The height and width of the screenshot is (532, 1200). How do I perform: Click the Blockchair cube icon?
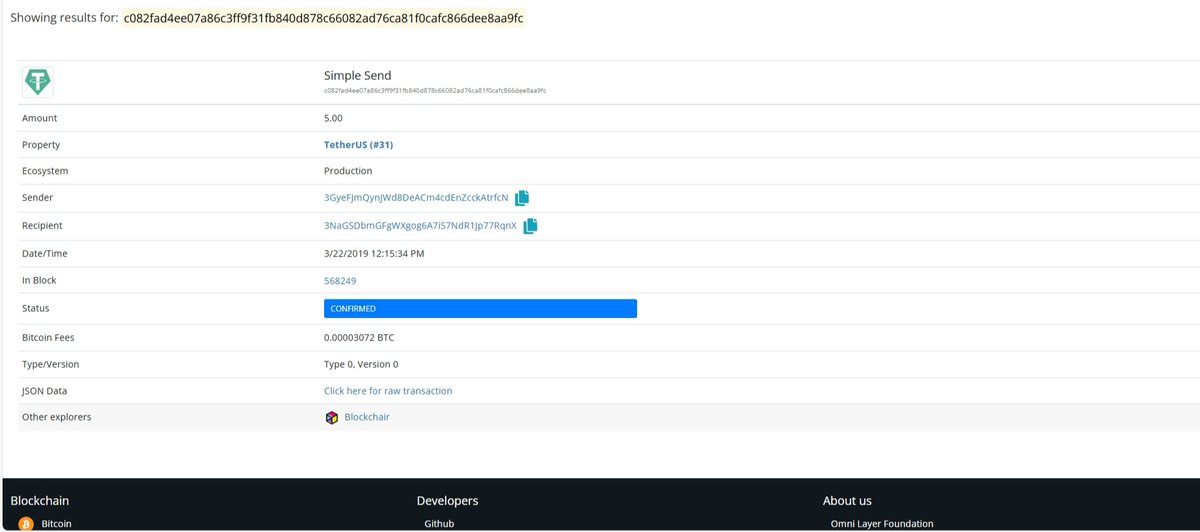332,417
